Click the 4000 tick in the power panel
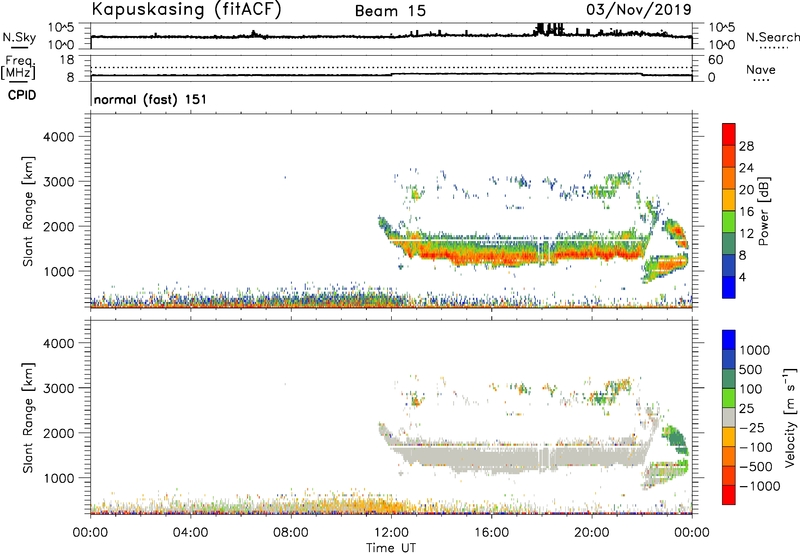Screen dimensions: 800x554 [59, 137]
